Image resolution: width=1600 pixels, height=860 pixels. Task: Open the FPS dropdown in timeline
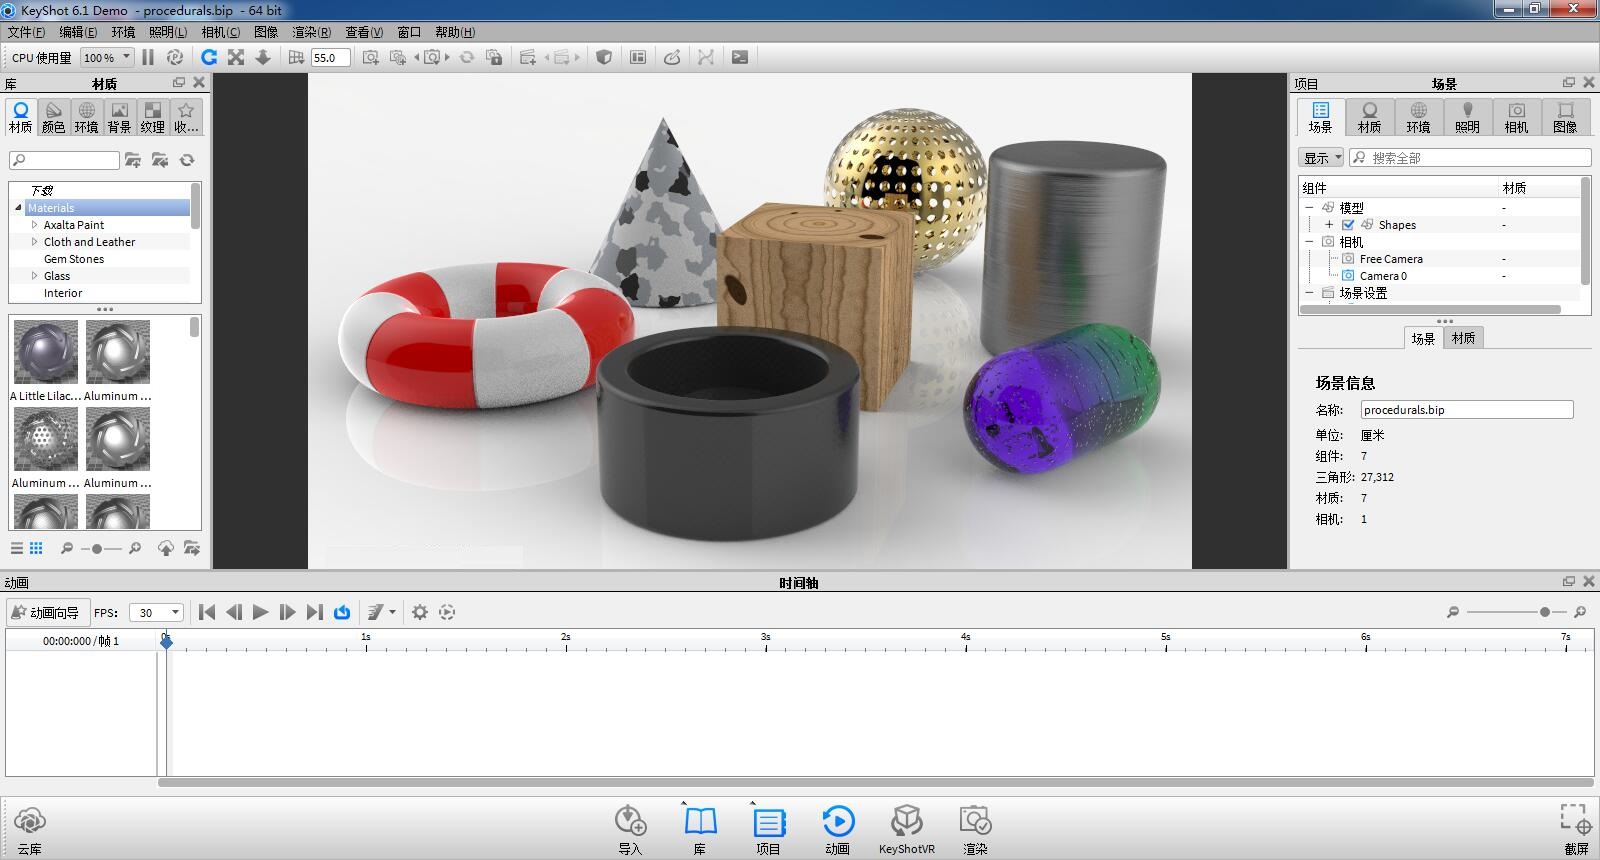click(x=156, y=613)
